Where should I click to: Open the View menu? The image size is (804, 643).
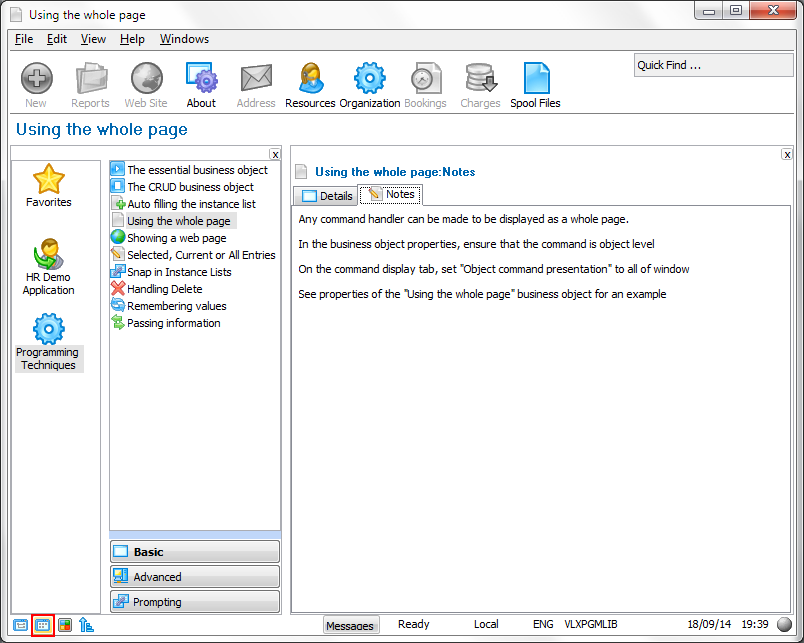click(x=93, y=39)
